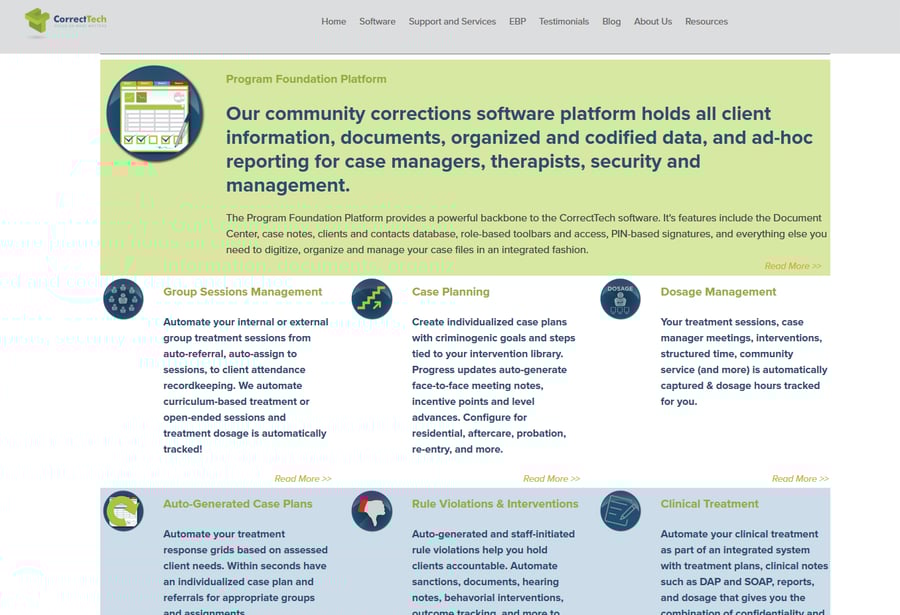Click the Dosage Management icon
This screenshot has width=900, height=615.
click(x=620, y=299)
